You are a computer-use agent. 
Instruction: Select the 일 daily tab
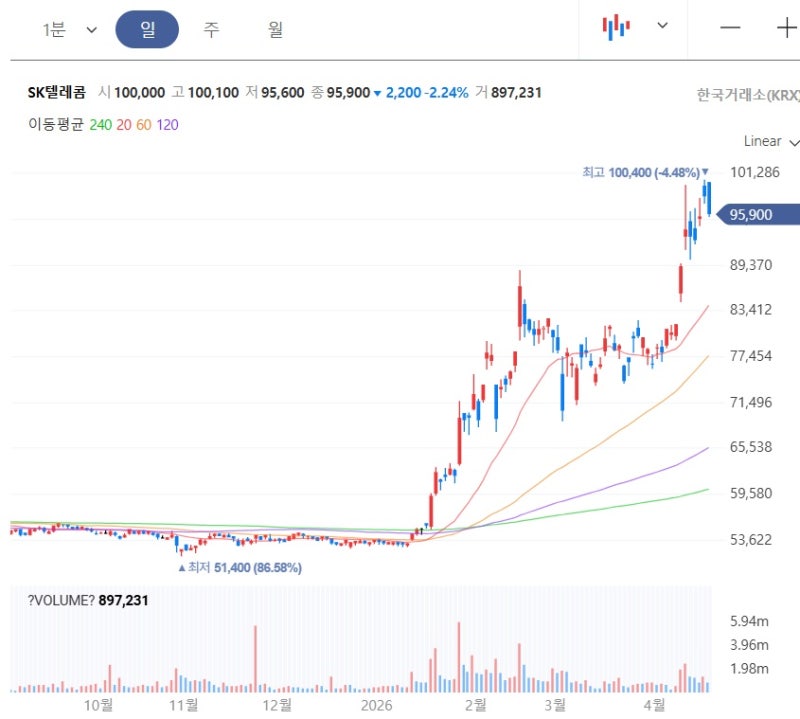tap(147, 29)
